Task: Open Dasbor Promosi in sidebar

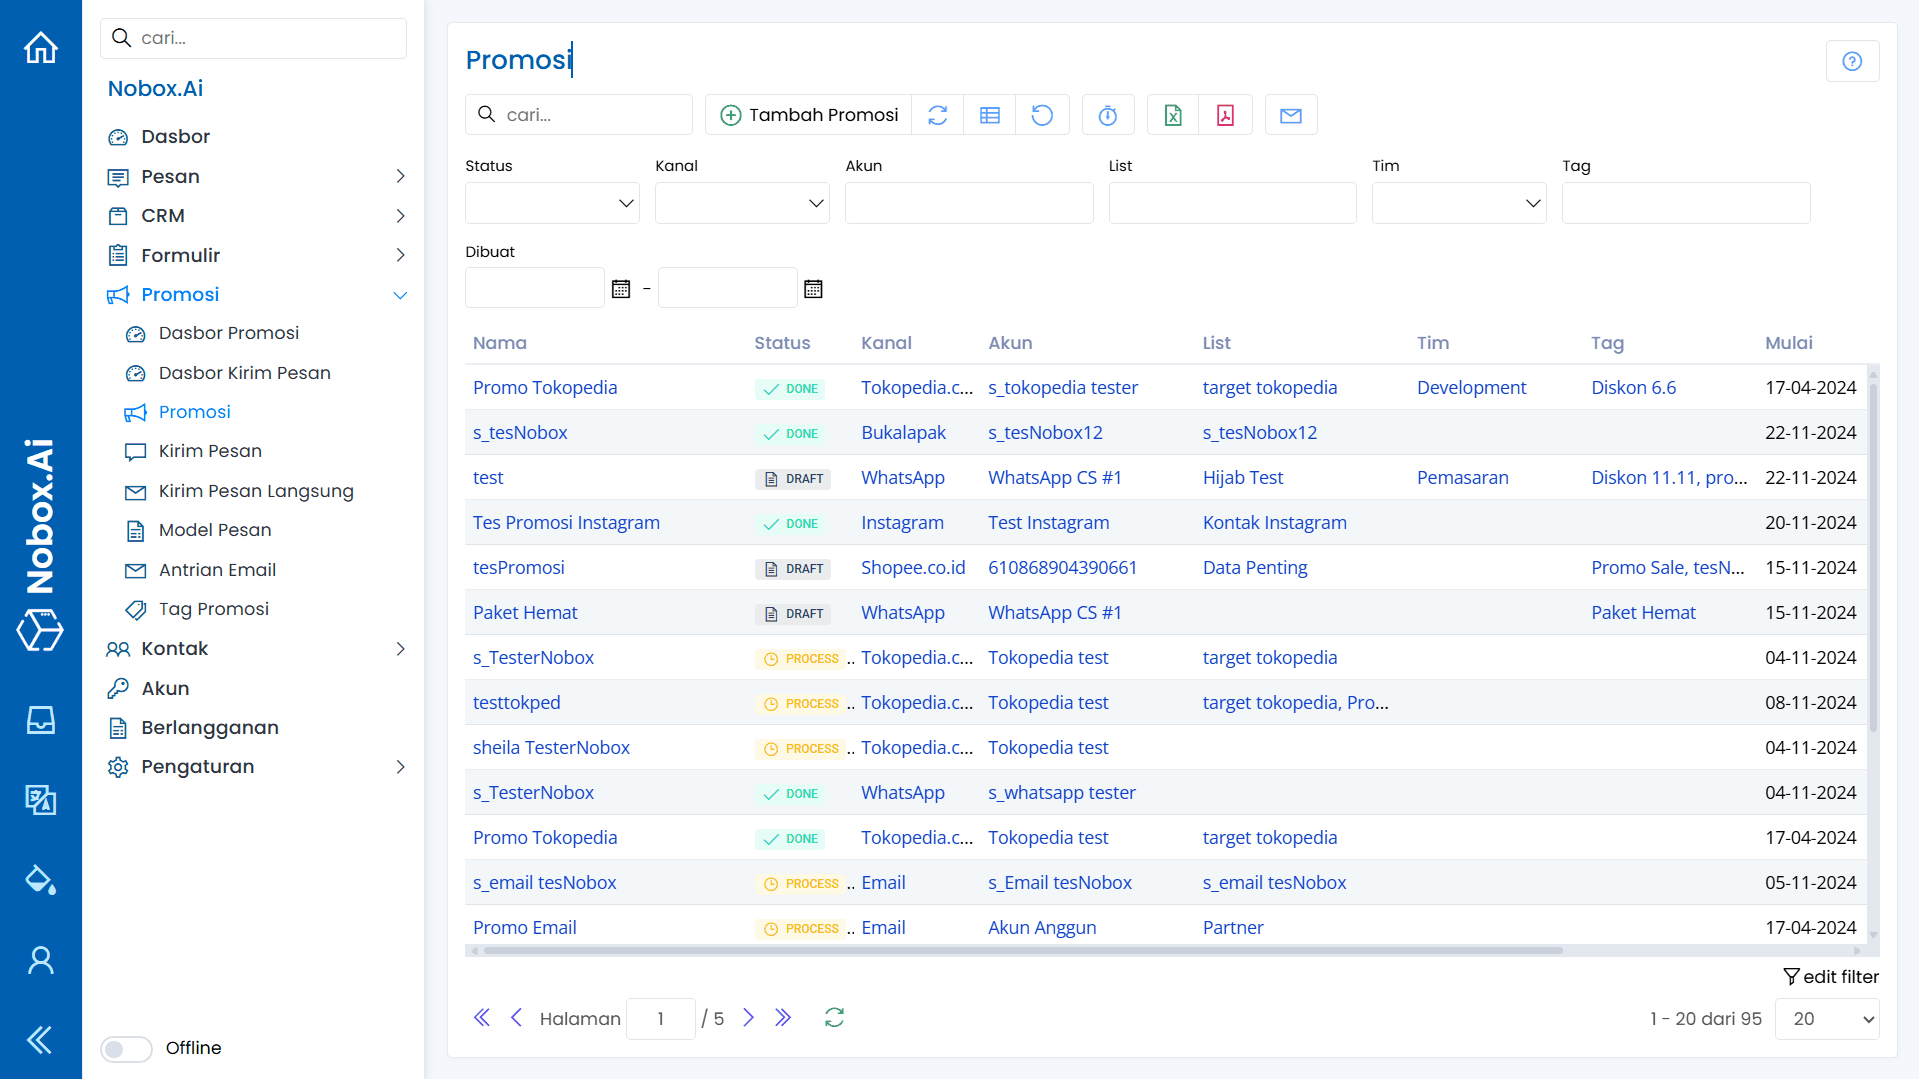Action: tap(228, 333)
